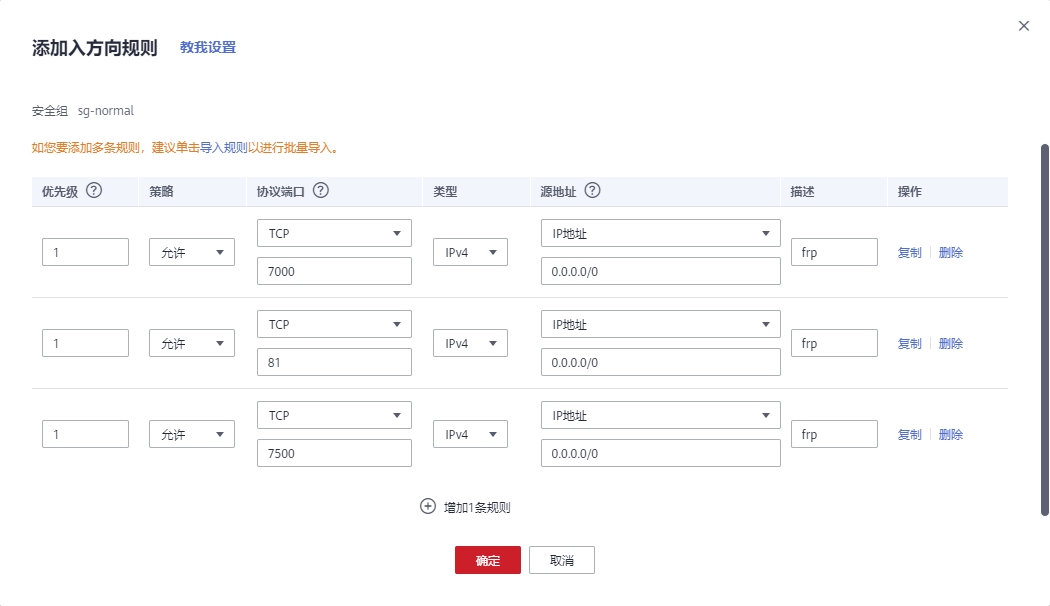
Task: Close the add inbound rule dialog
Action: point(1023,26)
